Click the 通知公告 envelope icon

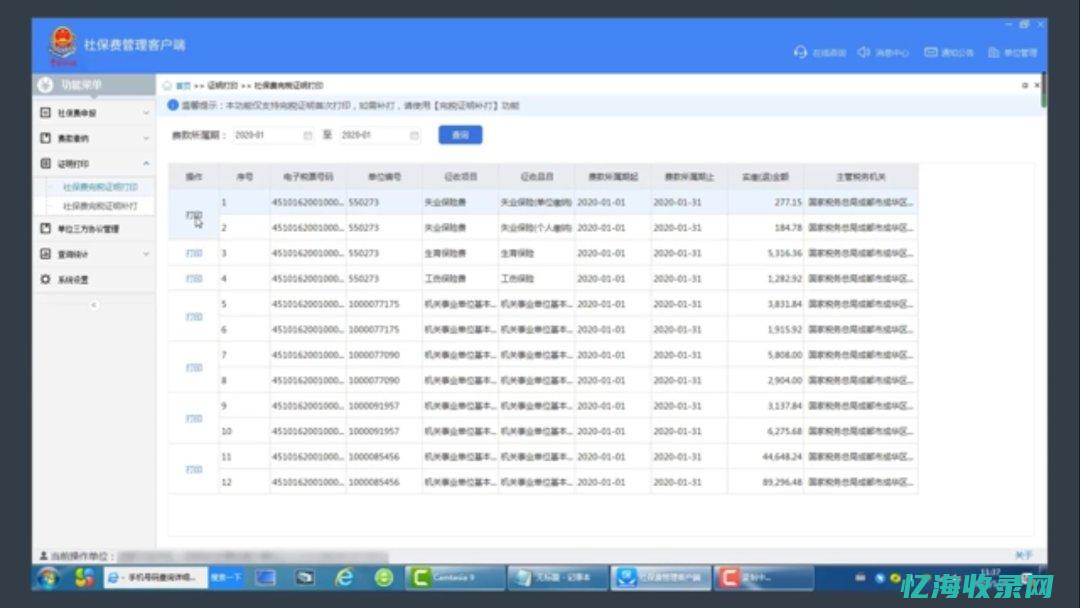931,52
